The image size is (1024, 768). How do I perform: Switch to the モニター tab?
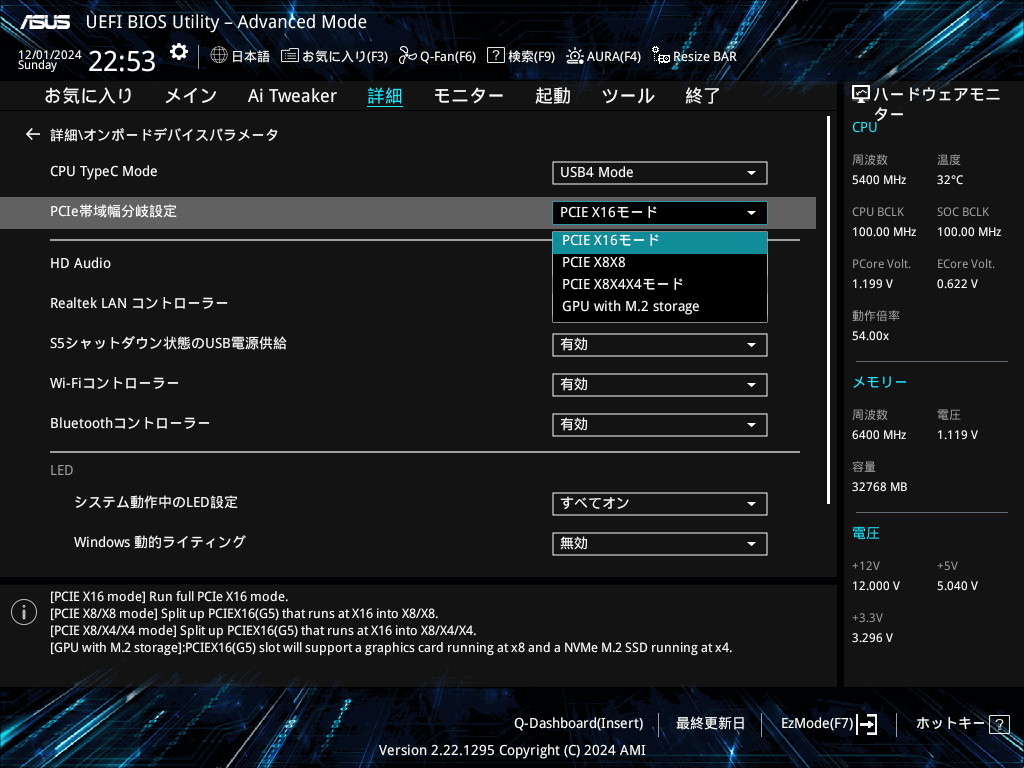[x=469, y=96]
